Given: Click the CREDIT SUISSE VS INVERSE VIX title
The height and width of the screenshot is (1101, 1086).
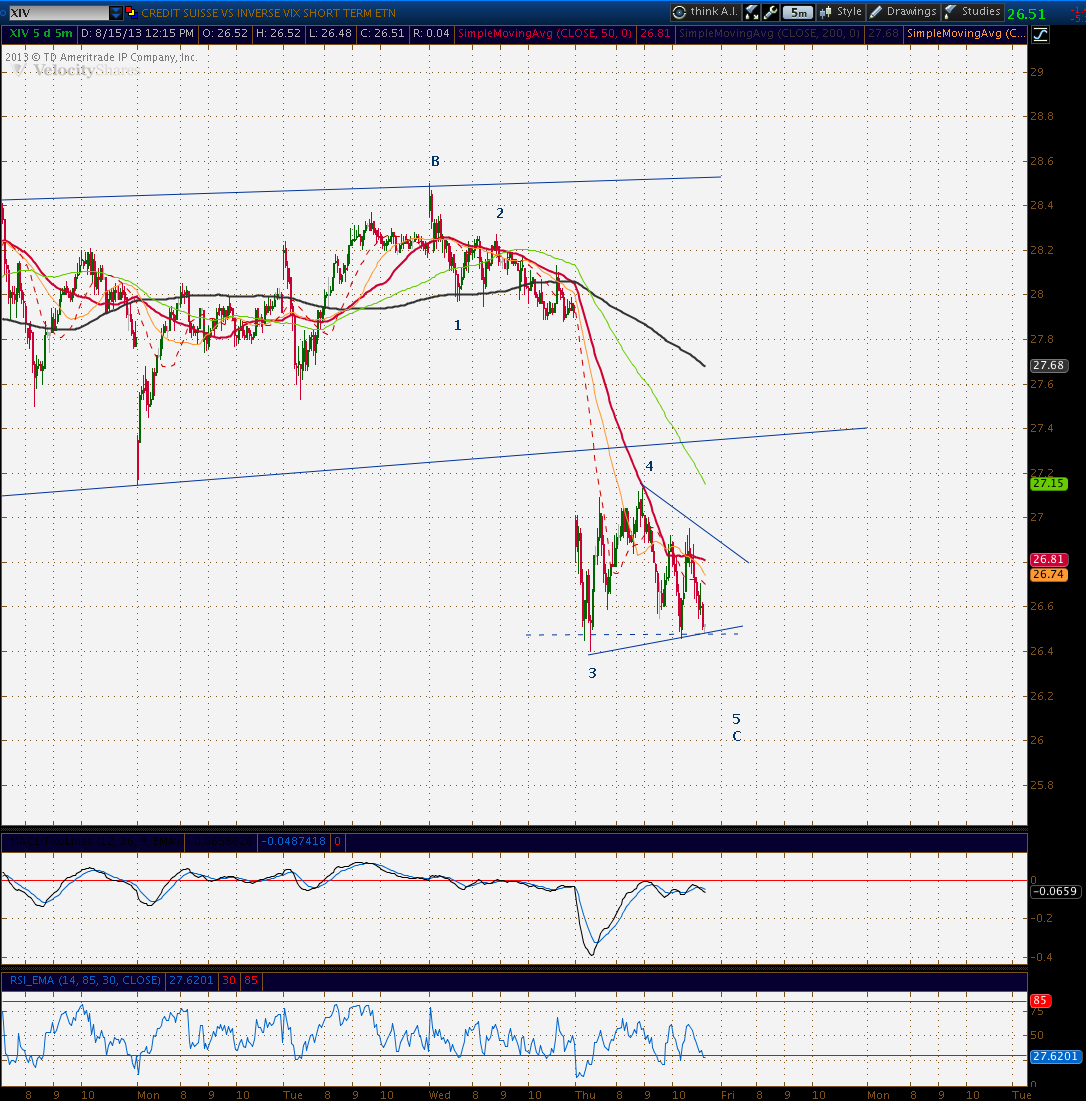Looking at the screenshot, I should click(268, 13).
